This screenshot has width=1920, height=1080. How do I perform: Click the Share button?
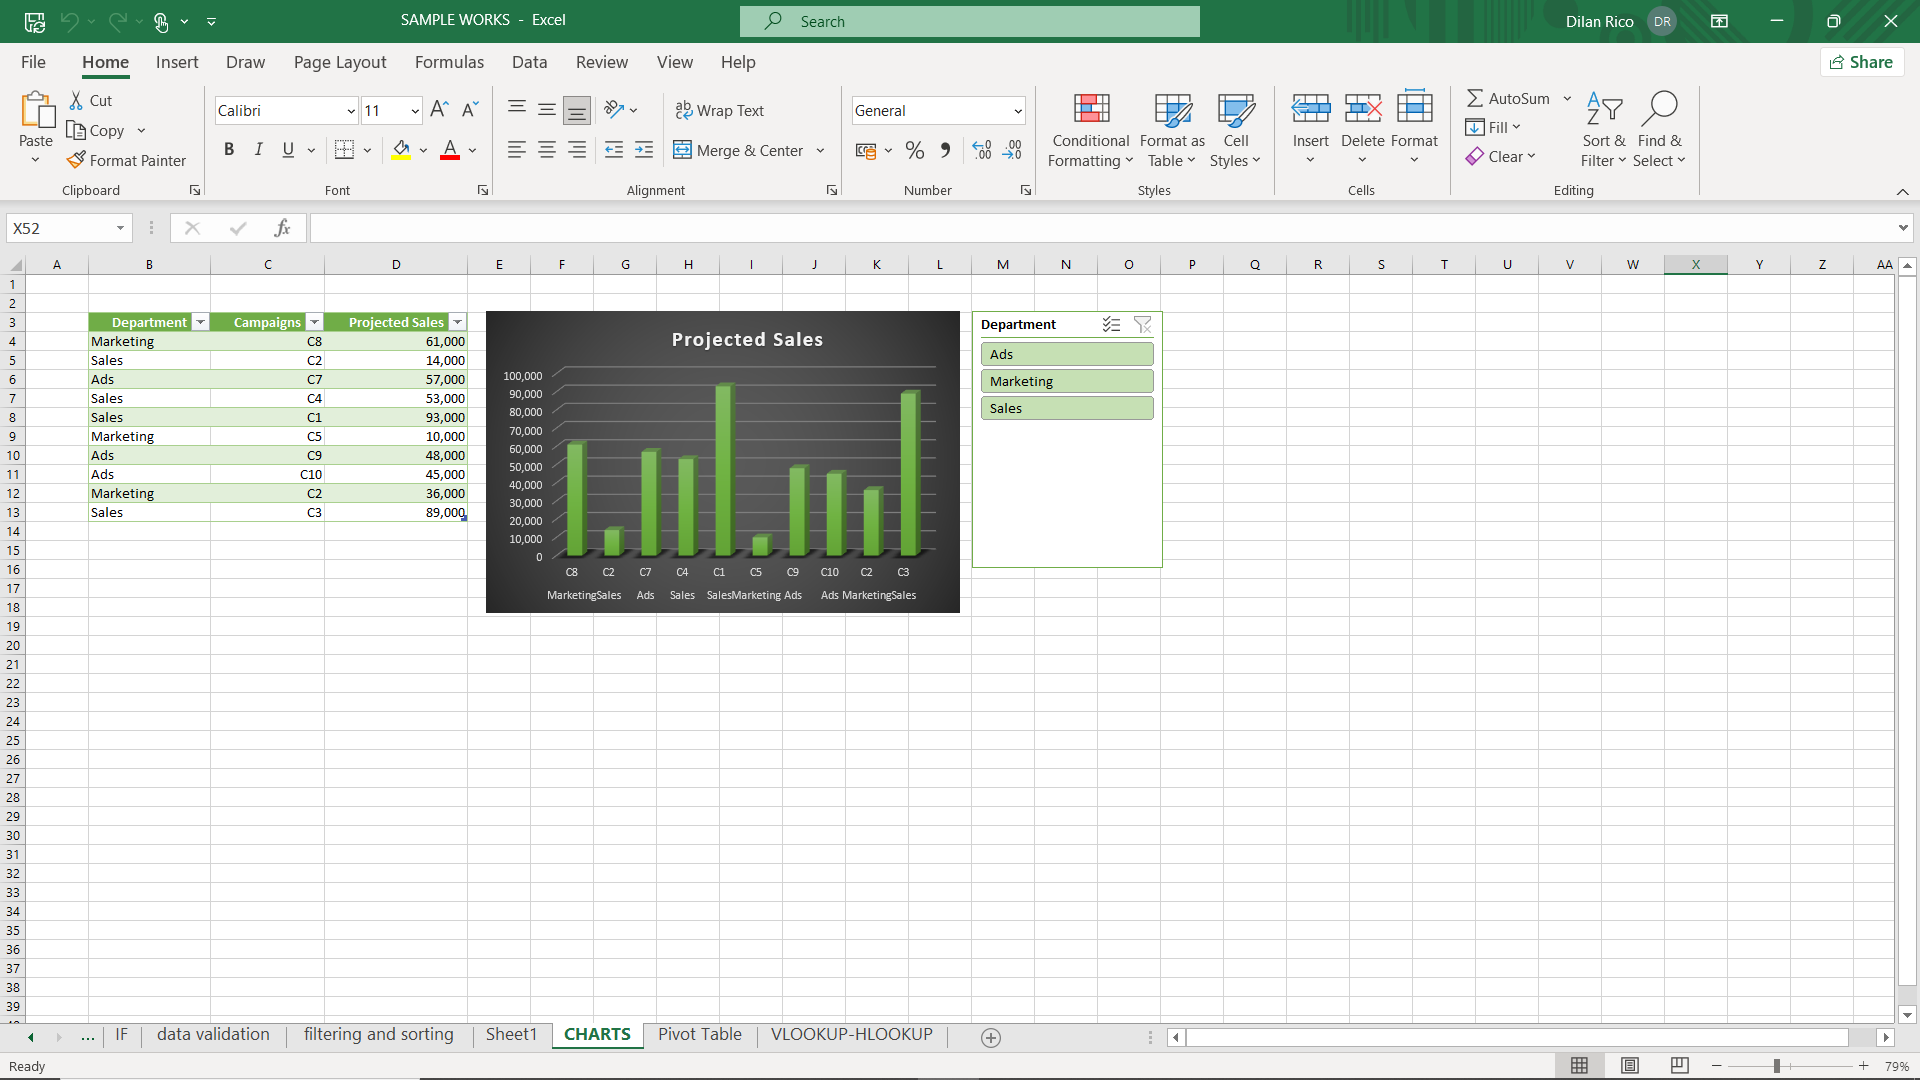click(x=1861, y=62)
